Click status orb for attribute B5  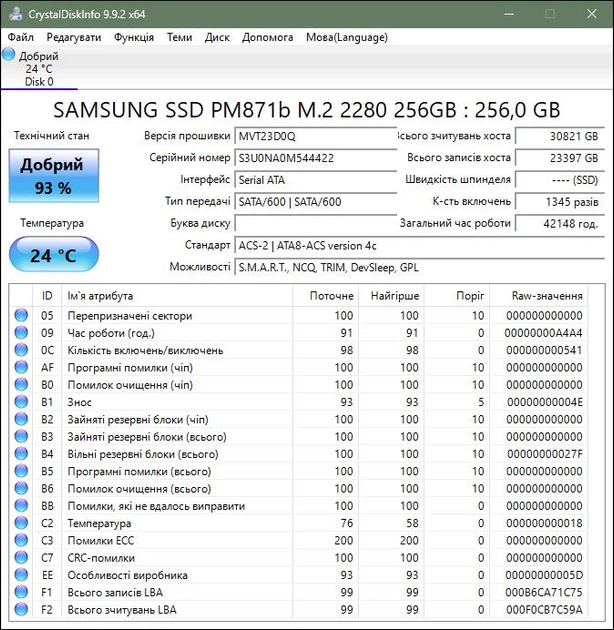tap(21, 471)
